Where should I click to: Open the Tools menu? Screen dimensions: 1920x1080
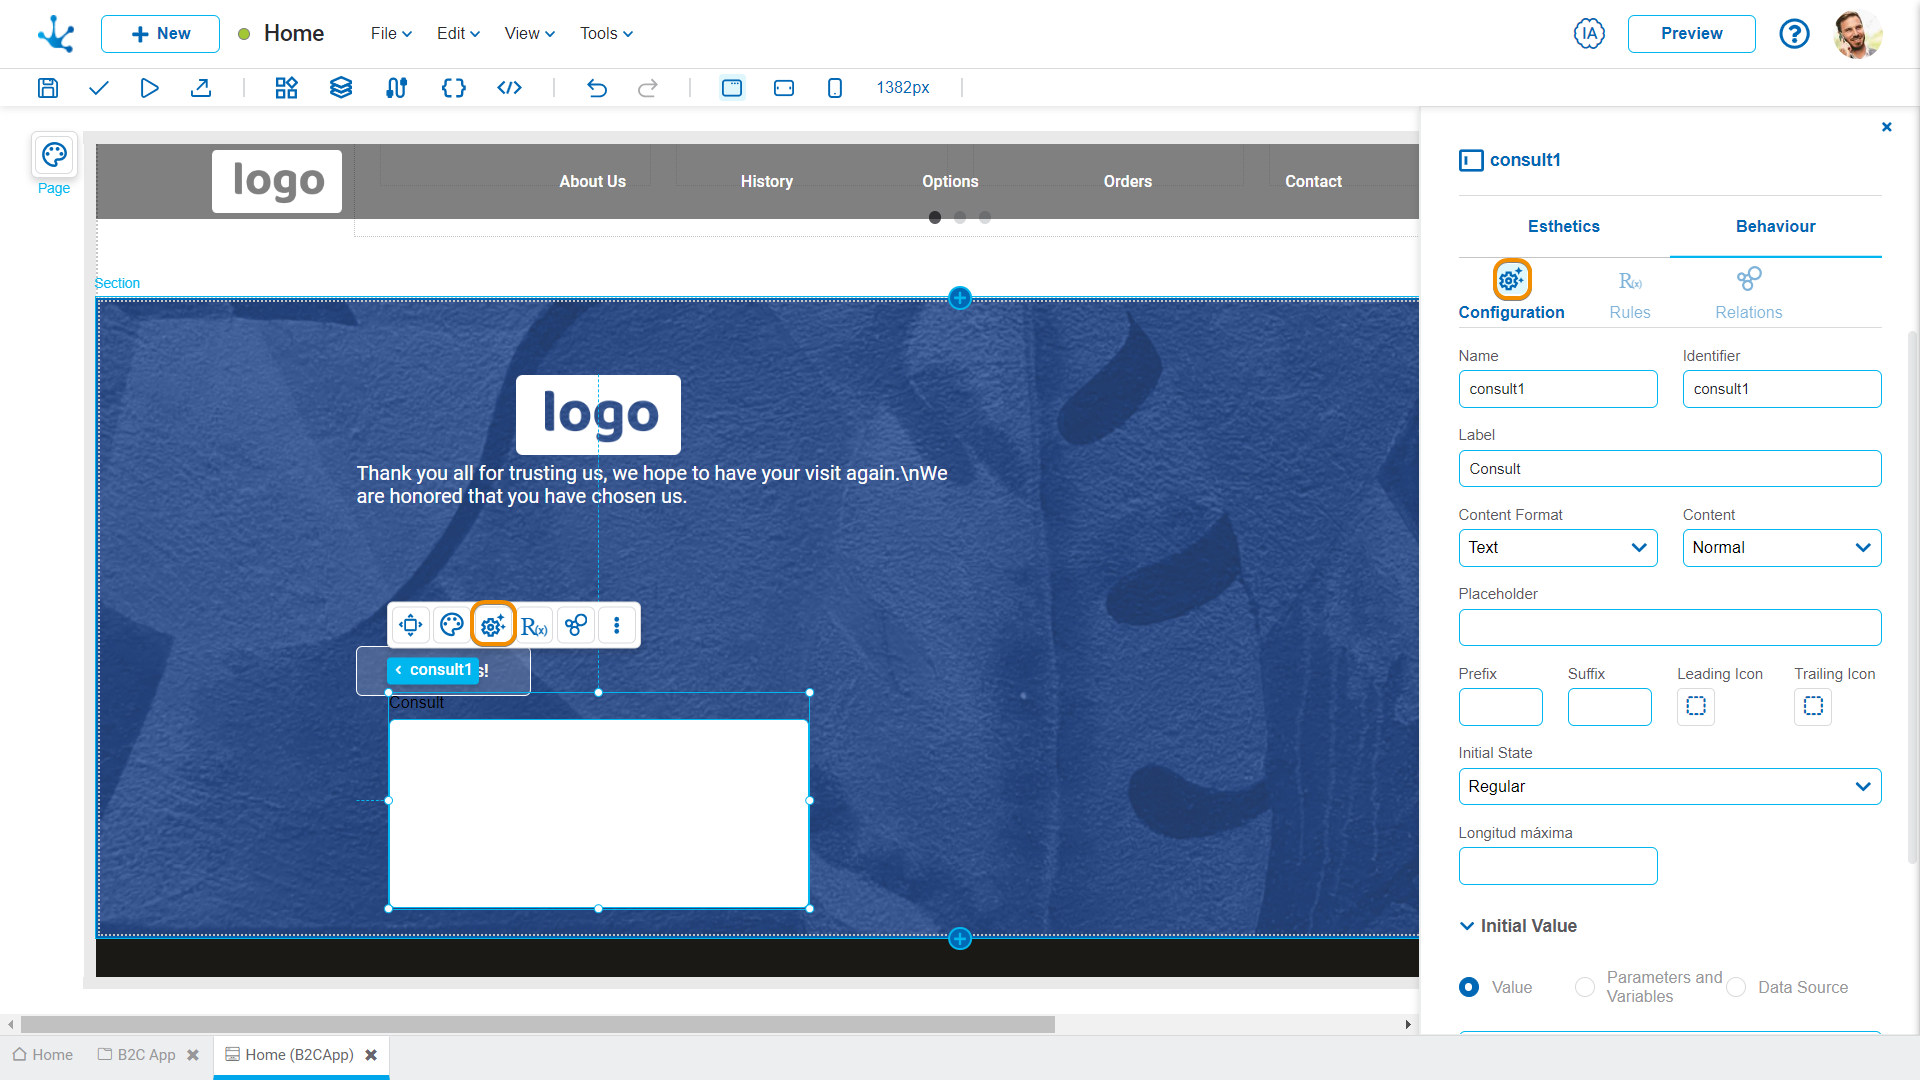606,34
